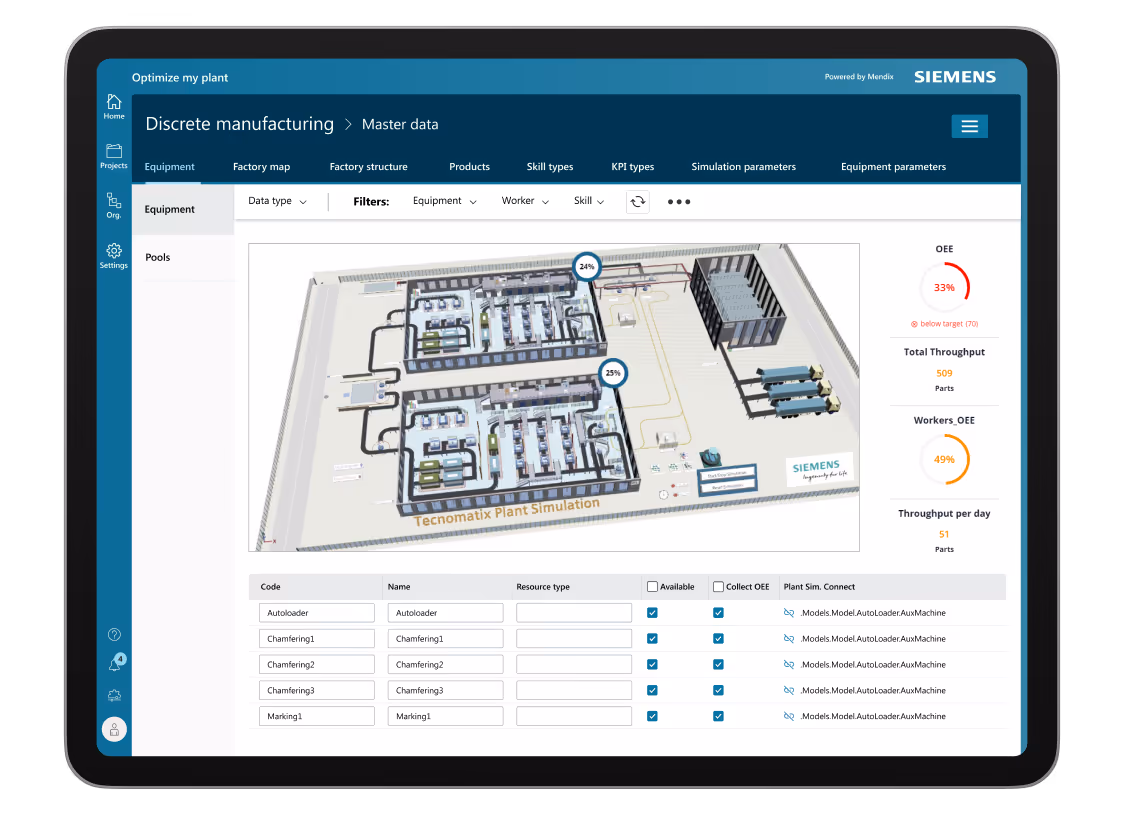Toggle the Available header checkbox
The height and width of the screenshot is (816, 1122).
[x=652, y=587]
